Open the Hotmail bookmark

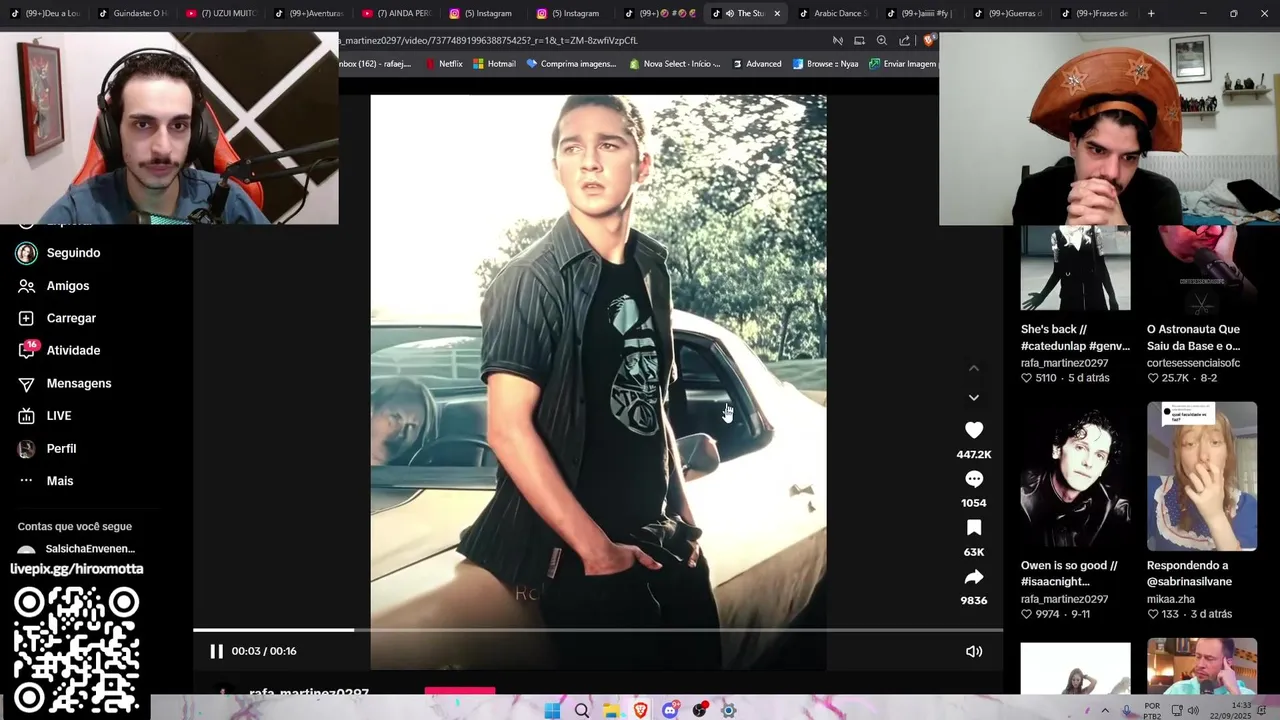coord(494,64)
